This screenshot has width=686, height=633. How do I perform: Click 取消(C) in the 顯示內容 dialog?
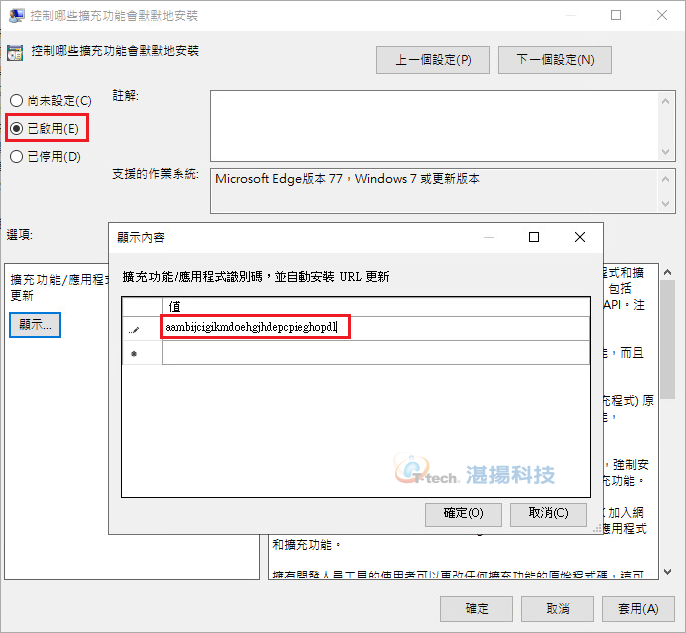pos(548,513)
